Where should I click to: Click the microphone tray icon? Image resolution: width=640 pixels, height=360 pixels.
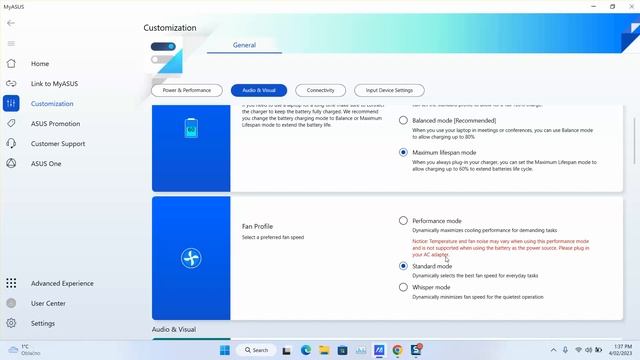point(565,350)
